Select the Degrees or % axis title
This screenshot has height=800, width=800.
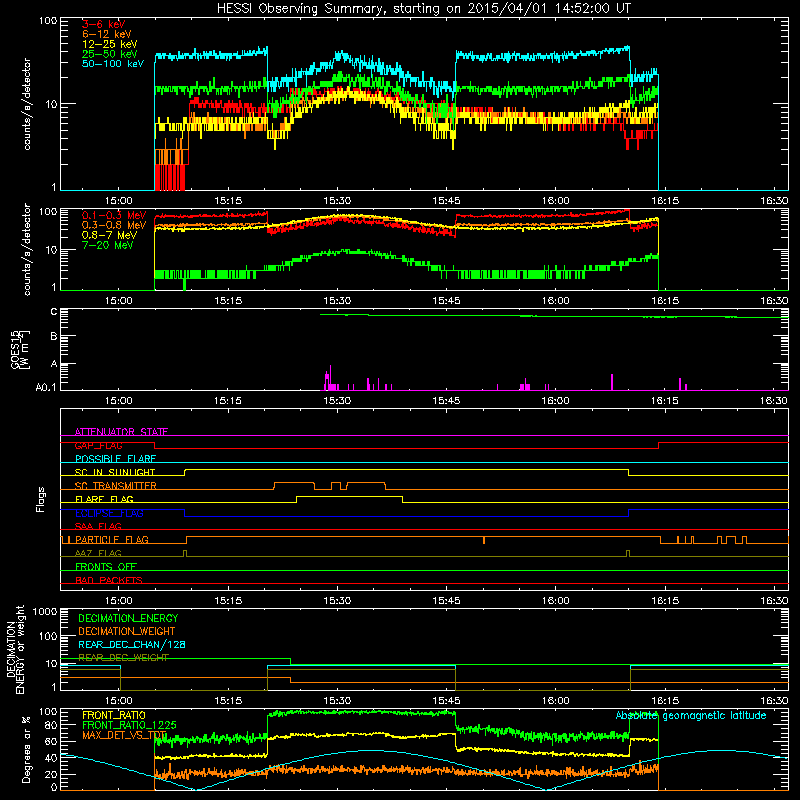click(26, 749)
